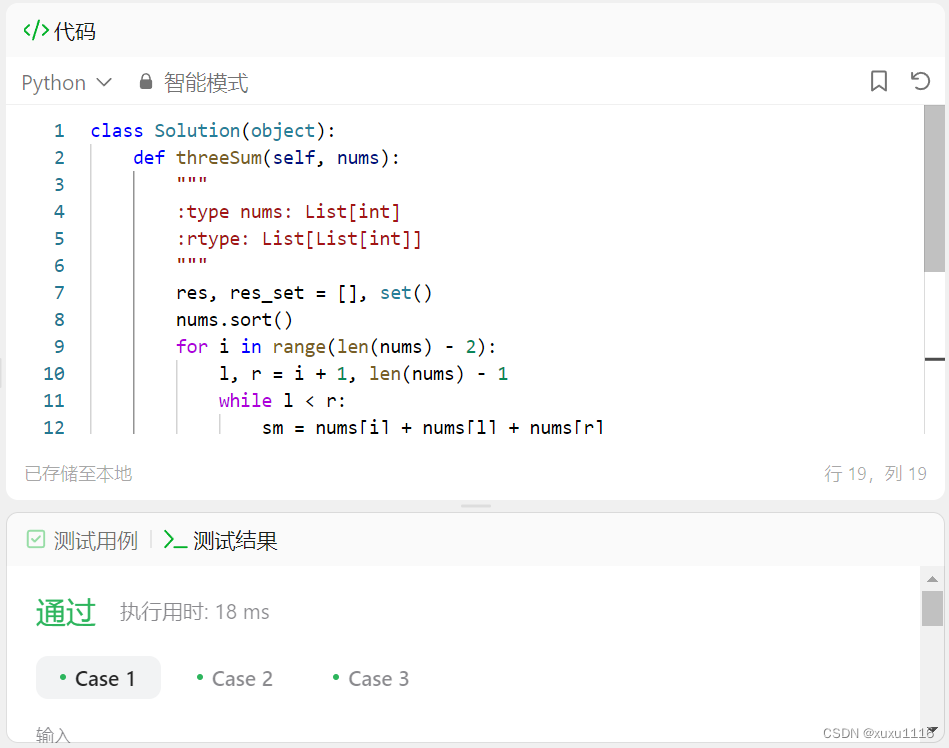Image resolution: width=949 pixels, height=748 pixels.
Task: Click line number 9 in the gutter
Action: [59, 347]
